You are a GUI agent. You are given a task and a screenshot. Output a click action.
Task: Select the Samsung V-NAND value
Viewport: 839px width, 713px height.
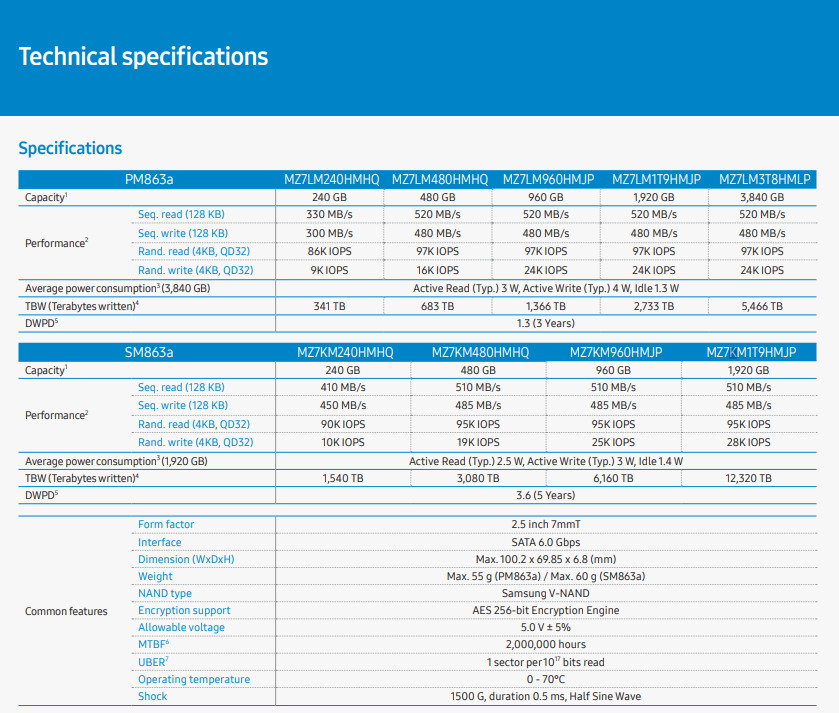pyautogui.click(x=546, y=593)
